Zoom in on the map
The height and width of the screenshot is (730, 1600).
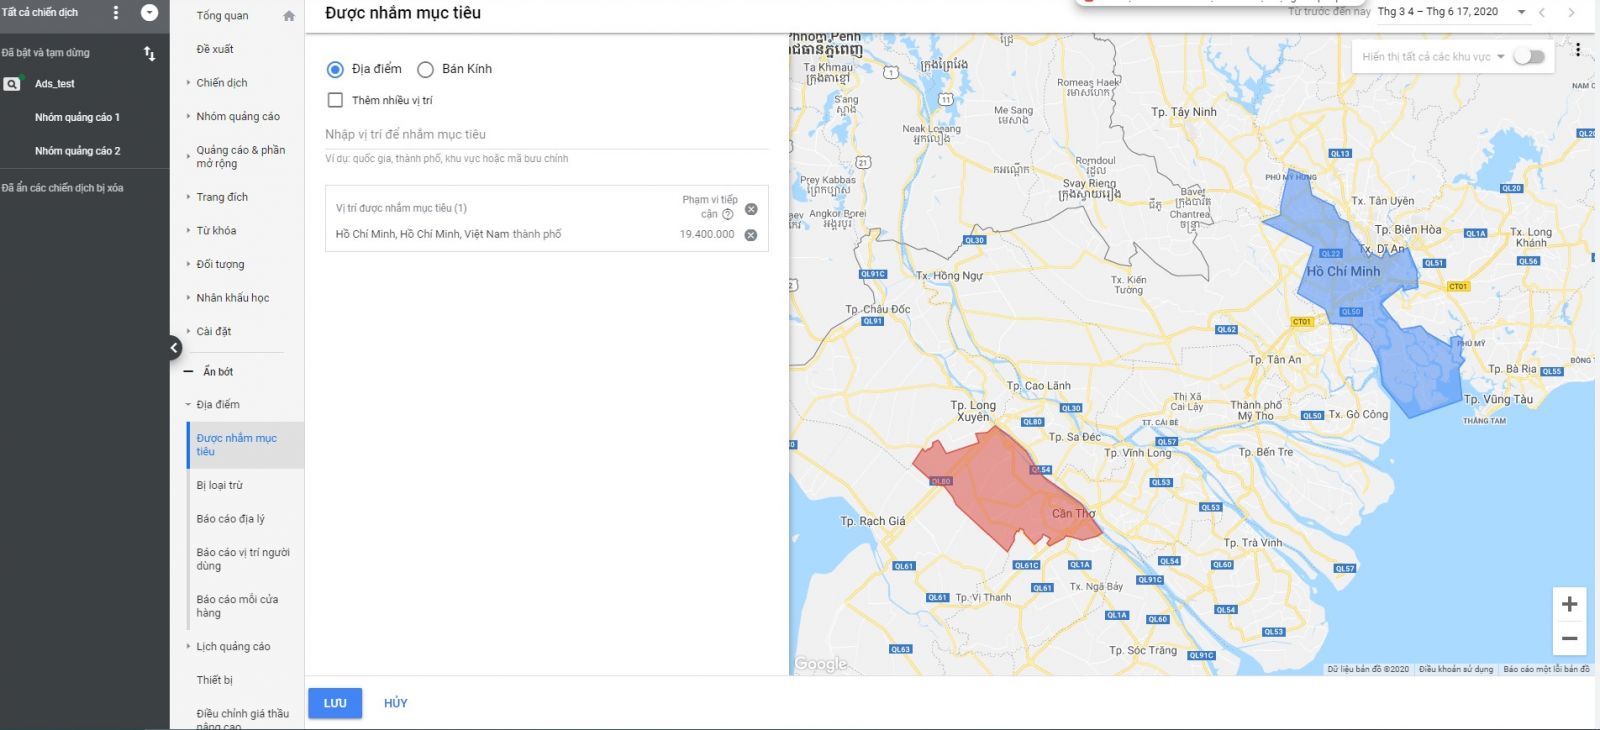(1569, 604)
